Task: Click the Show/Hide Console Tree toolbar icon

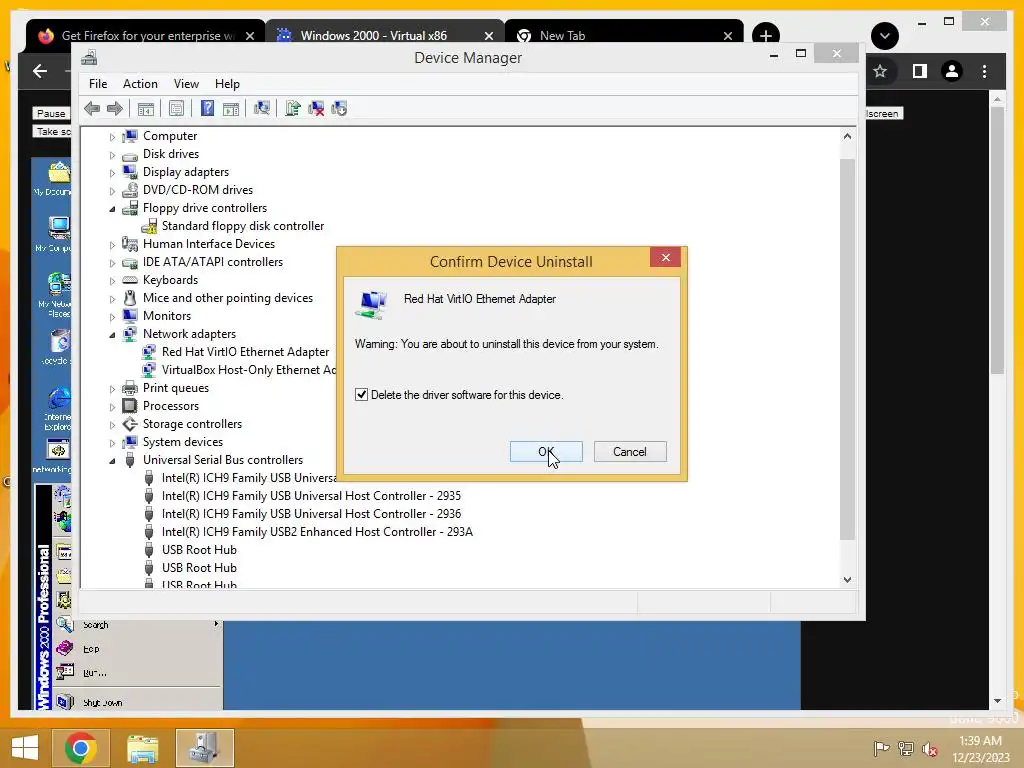Action: pyautogui.click(x=146, y=108)
